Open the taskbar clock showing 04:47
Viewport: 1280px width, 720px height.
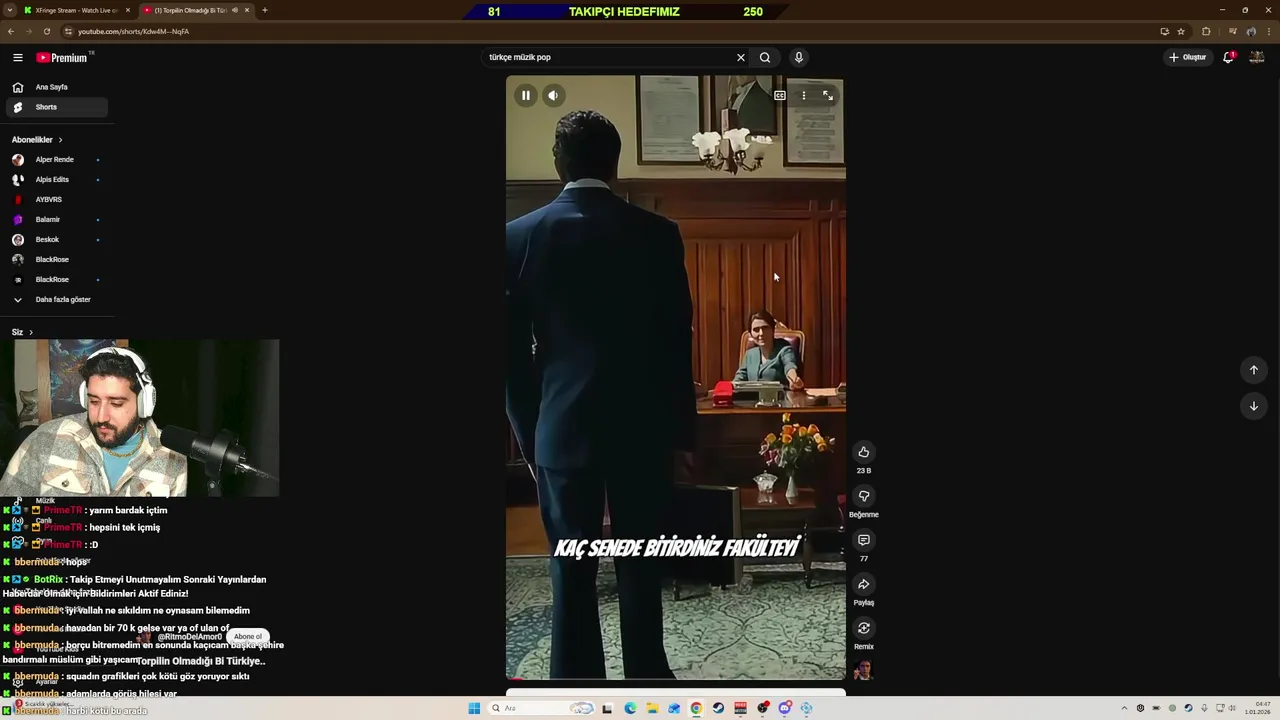(x=1258, y=708)
